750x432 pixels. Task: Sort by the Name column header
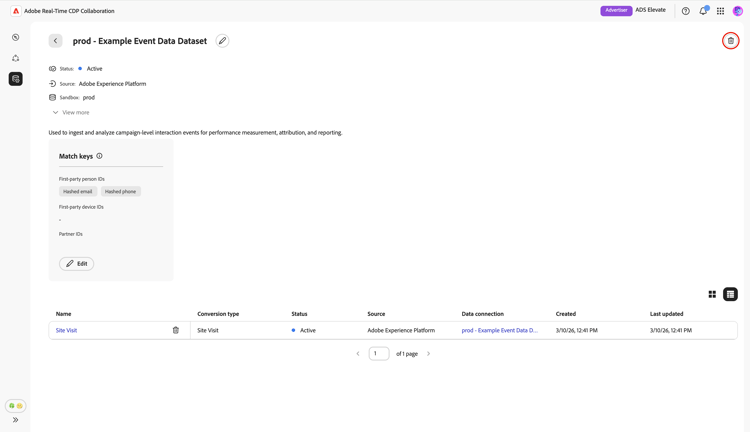64,314
